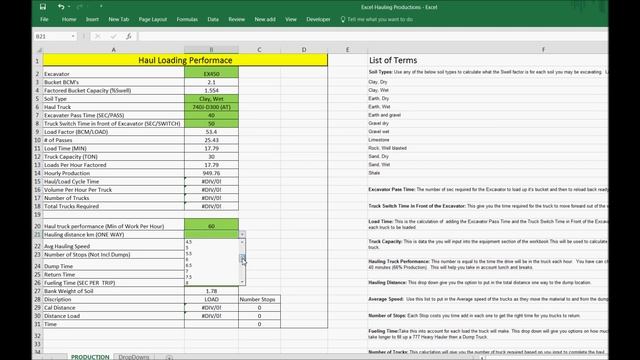Select row 1 header
640x360 pixels.
37,60
